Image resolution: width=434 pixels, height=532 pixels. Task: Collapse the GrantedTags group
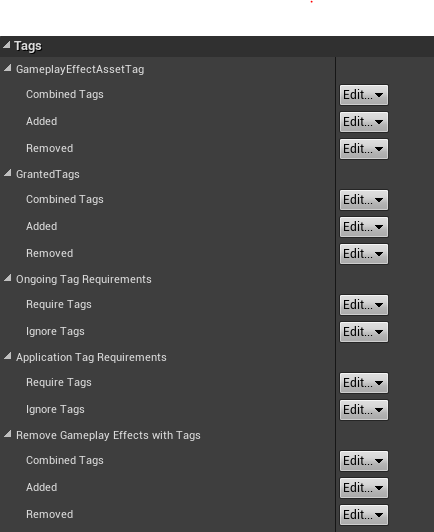(7, 173)
